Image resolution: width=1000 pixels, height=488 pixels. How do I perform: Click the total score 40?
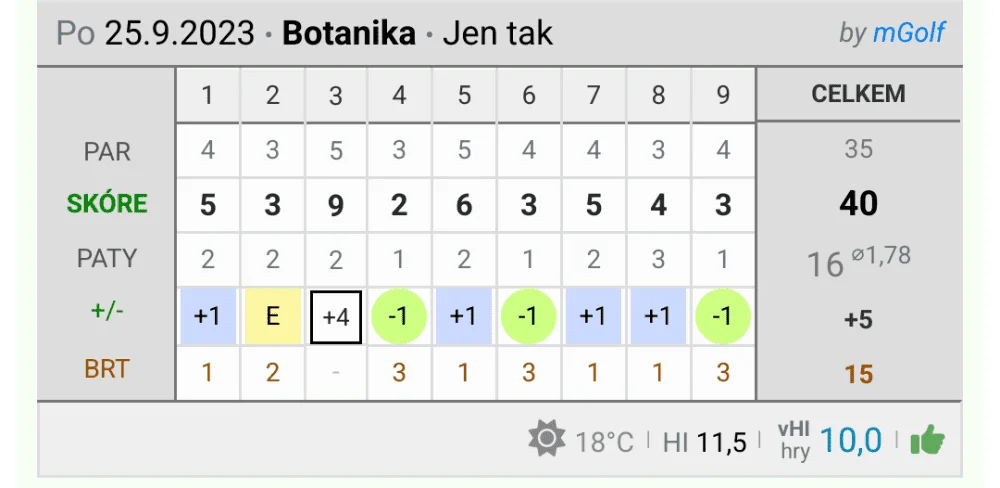pos(858,204)
